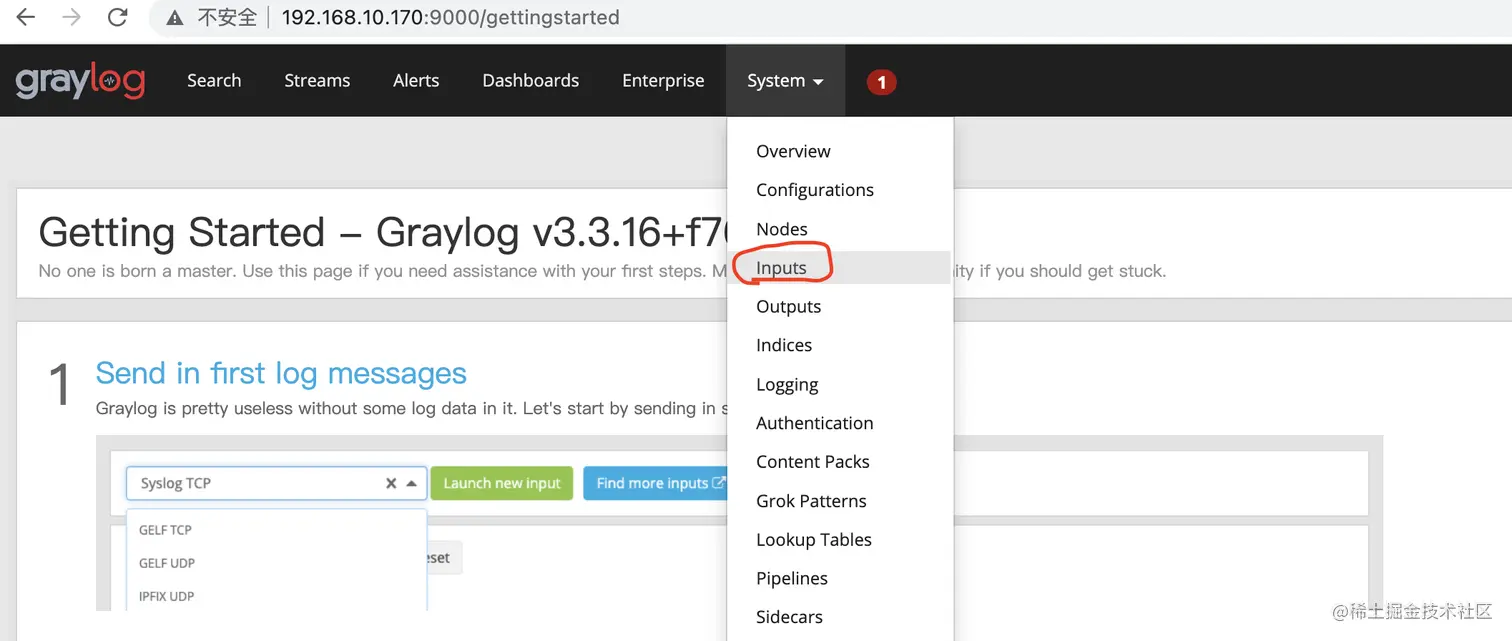Screen dimensions: 1512x641
Task: Click the browser address bar URL
Action: click(450, 17)
